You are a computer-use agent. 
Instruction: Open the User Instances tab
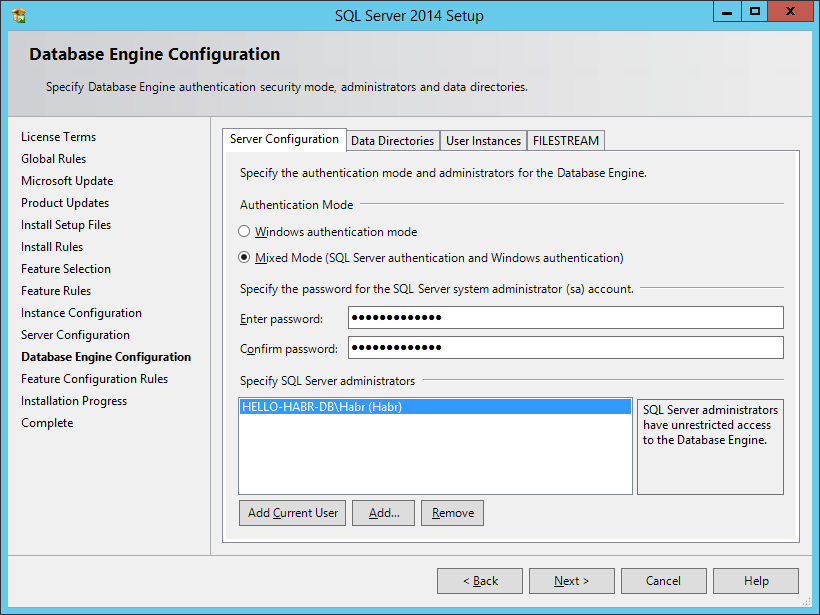483,140
